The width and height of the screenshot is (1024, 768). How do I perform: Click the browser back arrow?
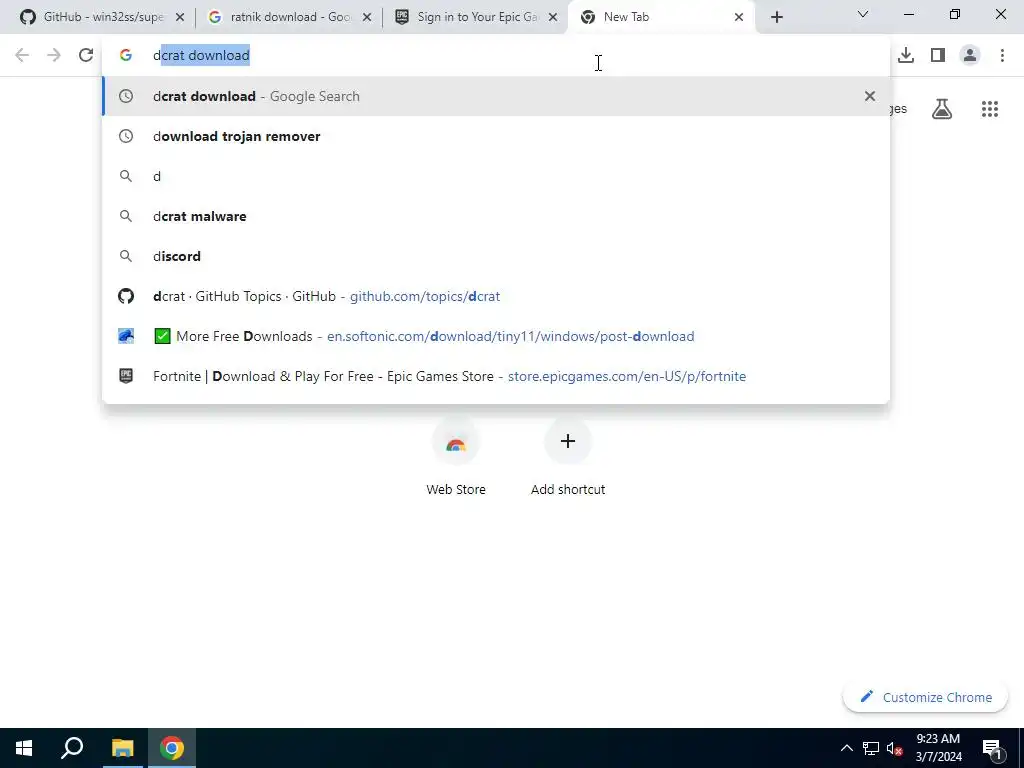pos(22,55)
